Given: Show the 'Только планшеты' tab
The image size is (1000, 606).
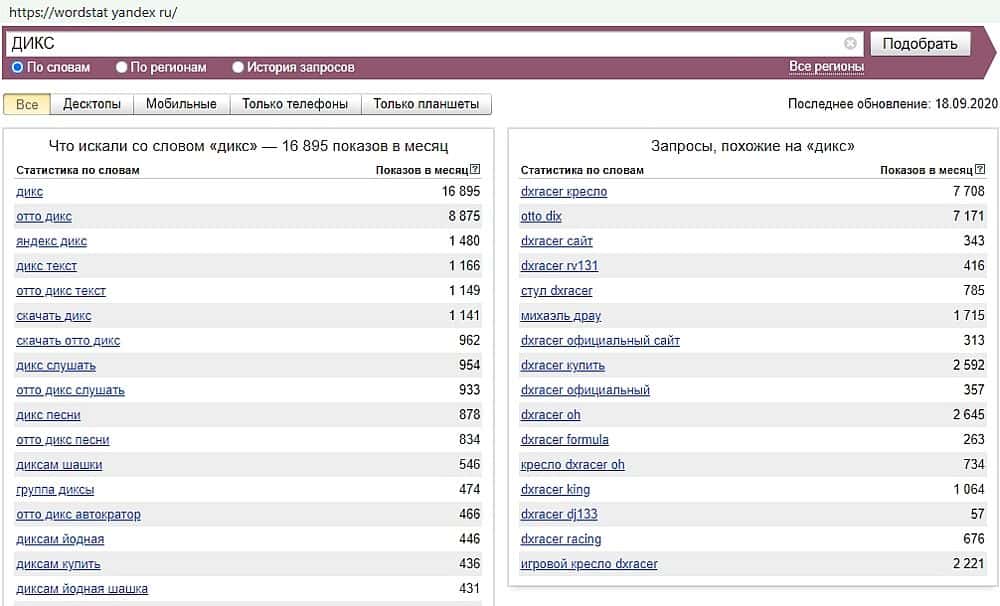Looking at the screenshot, I should 426,104.
